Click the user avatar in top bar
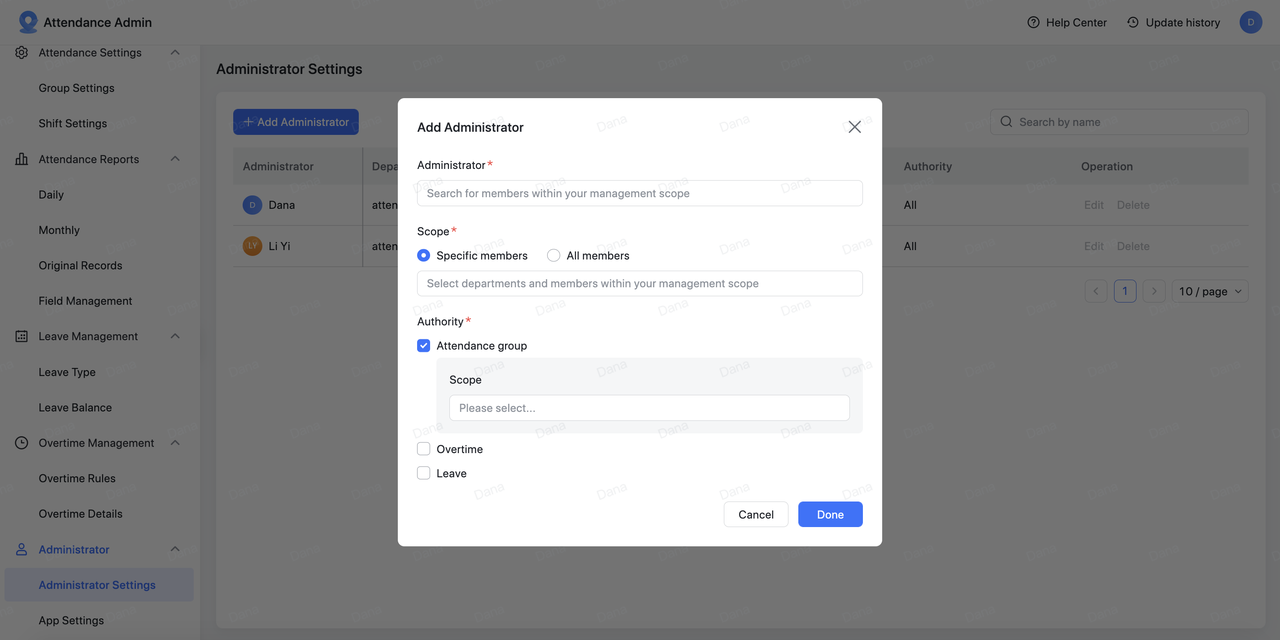 1250,22
